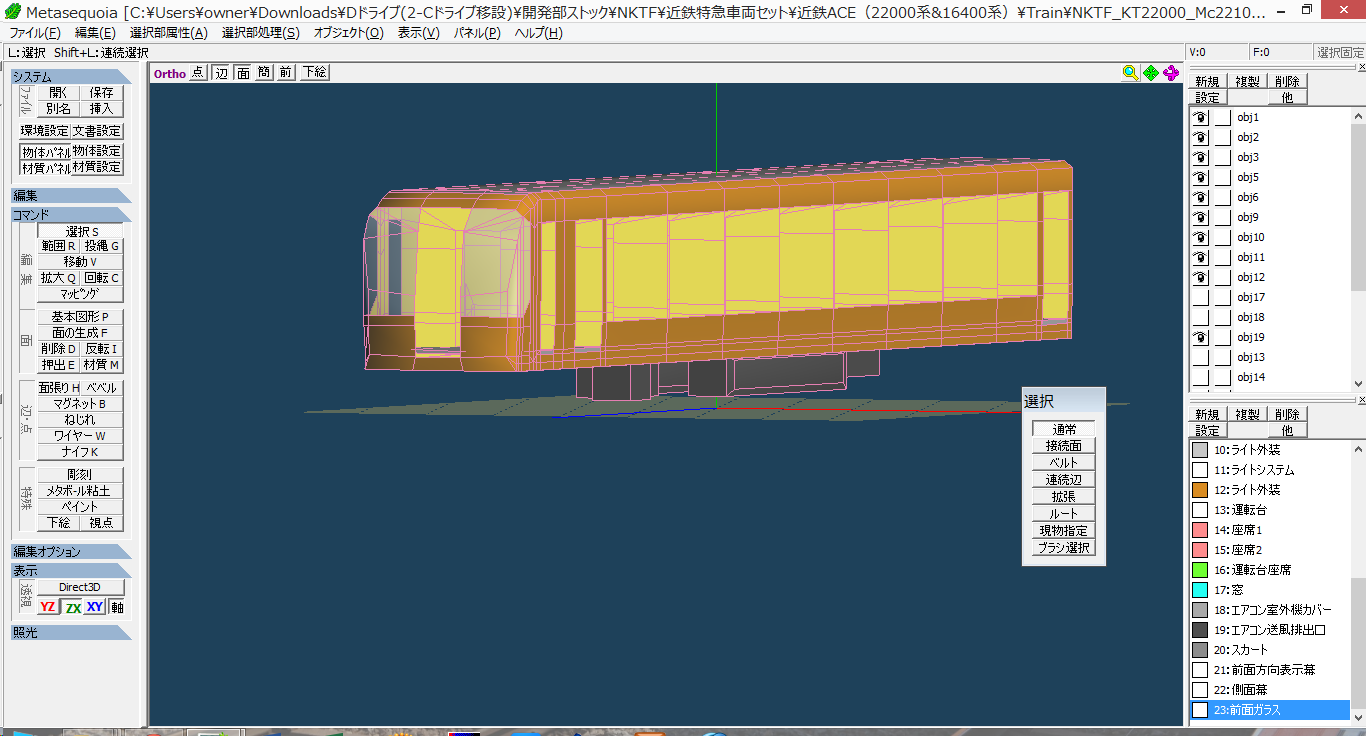1366x736 pixels.
Task: Click pink swatch of 14:座席1
Action: coord(1200,530)
